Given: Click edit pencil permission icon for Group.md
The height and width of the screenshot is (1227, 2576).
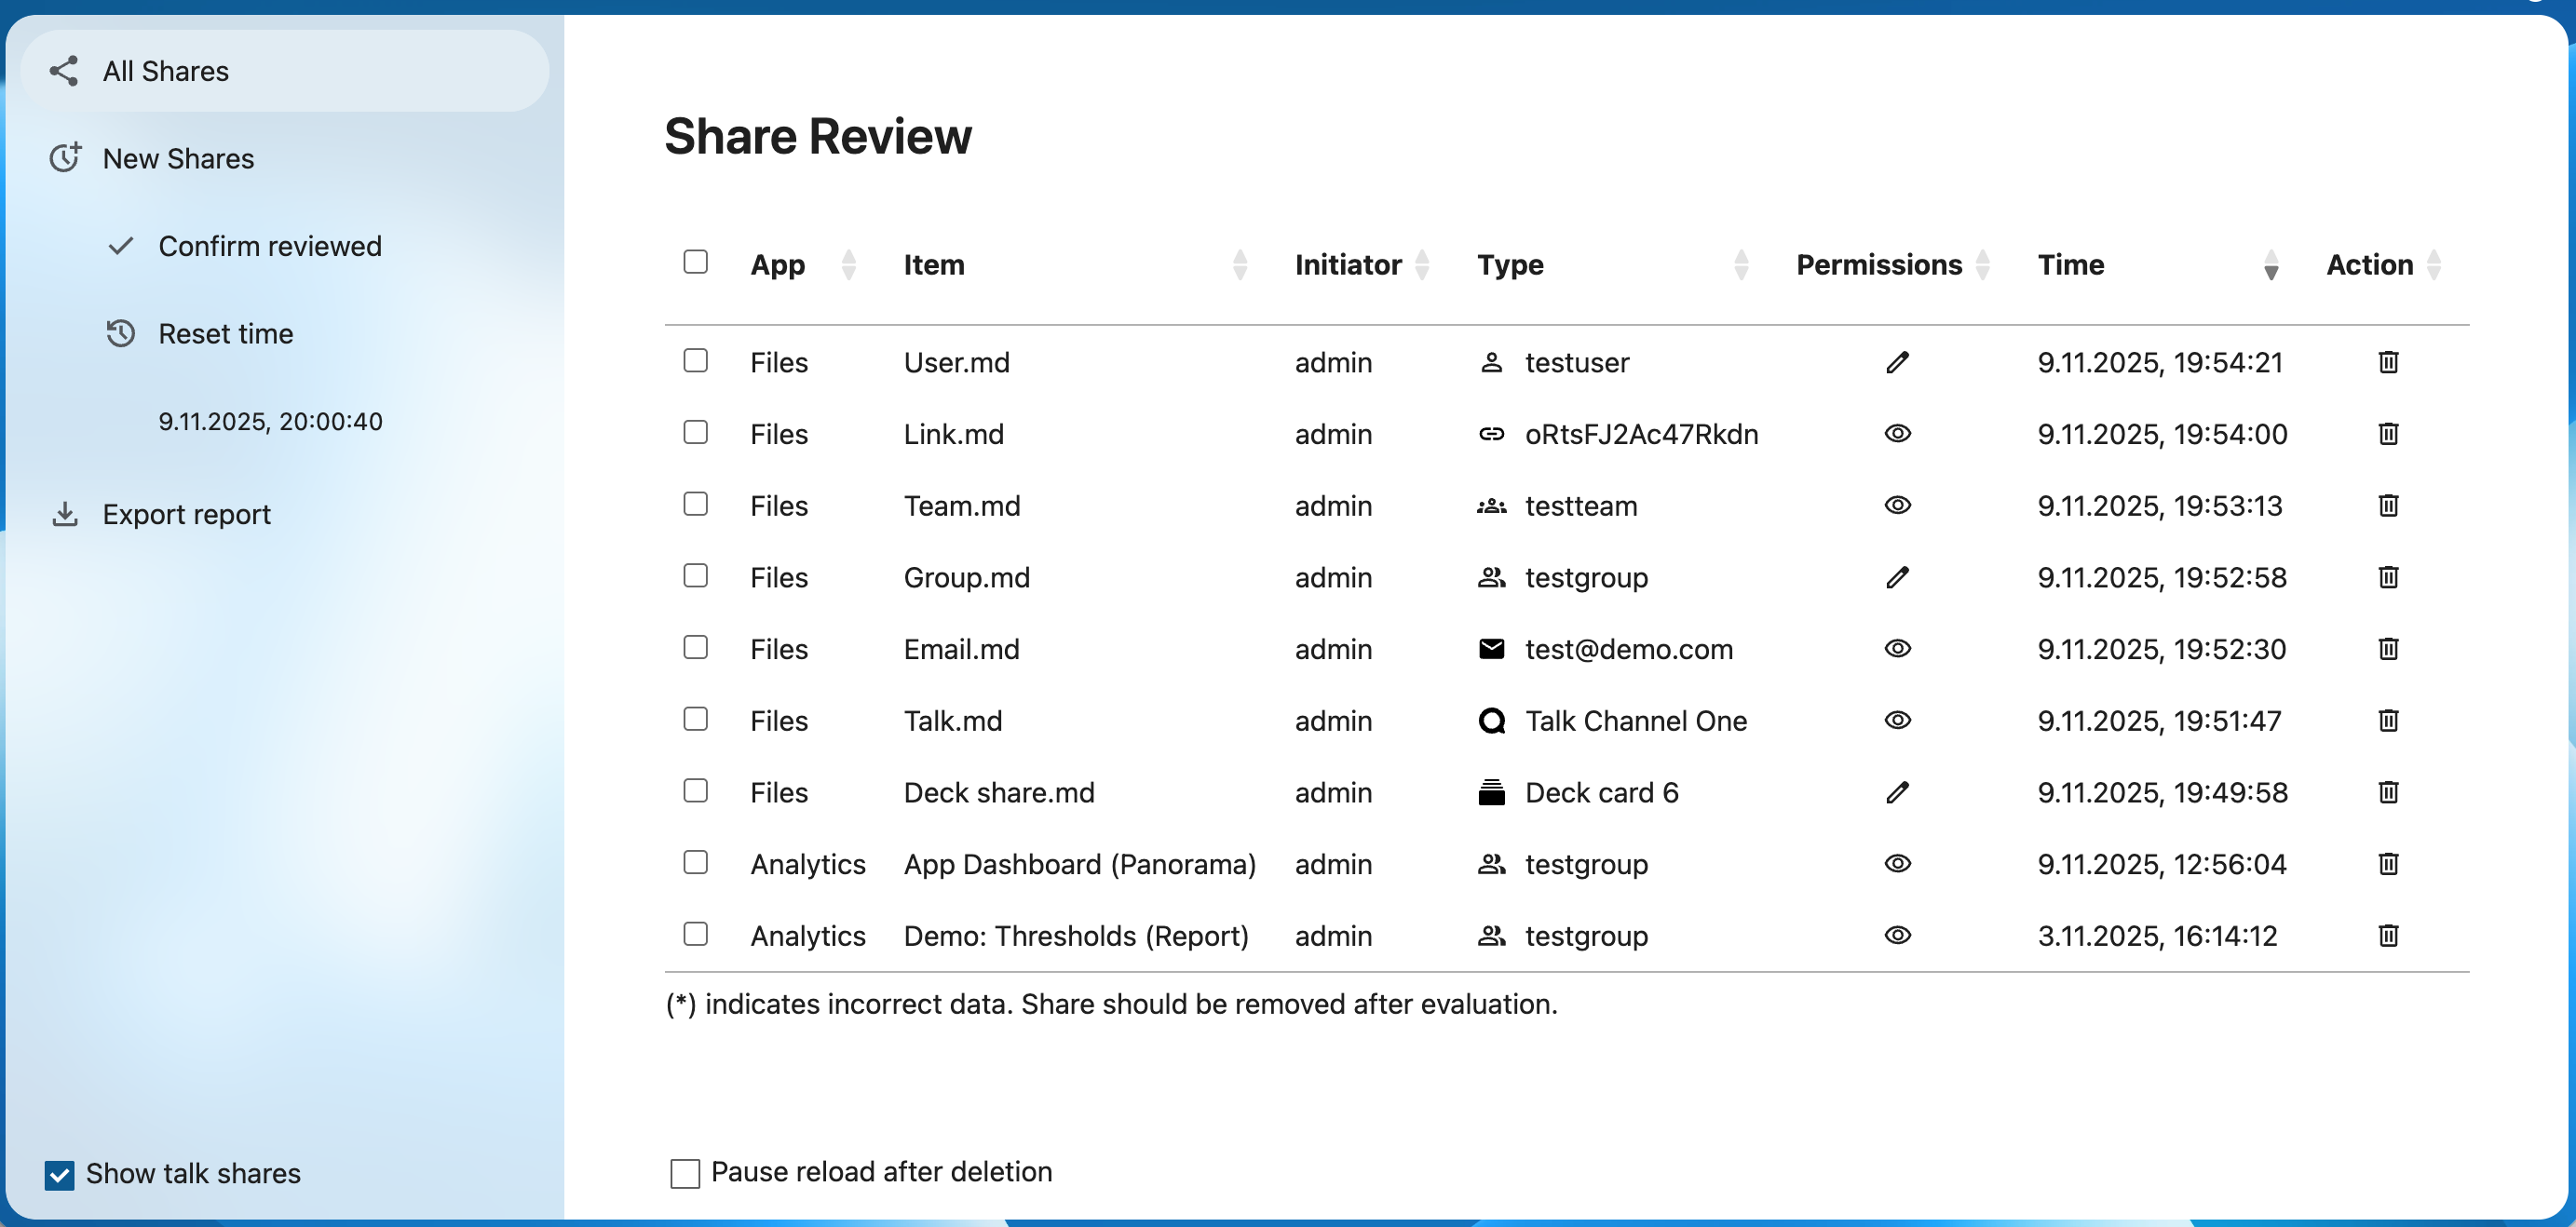Looking at the screenshot, I should coord(1896,577).
